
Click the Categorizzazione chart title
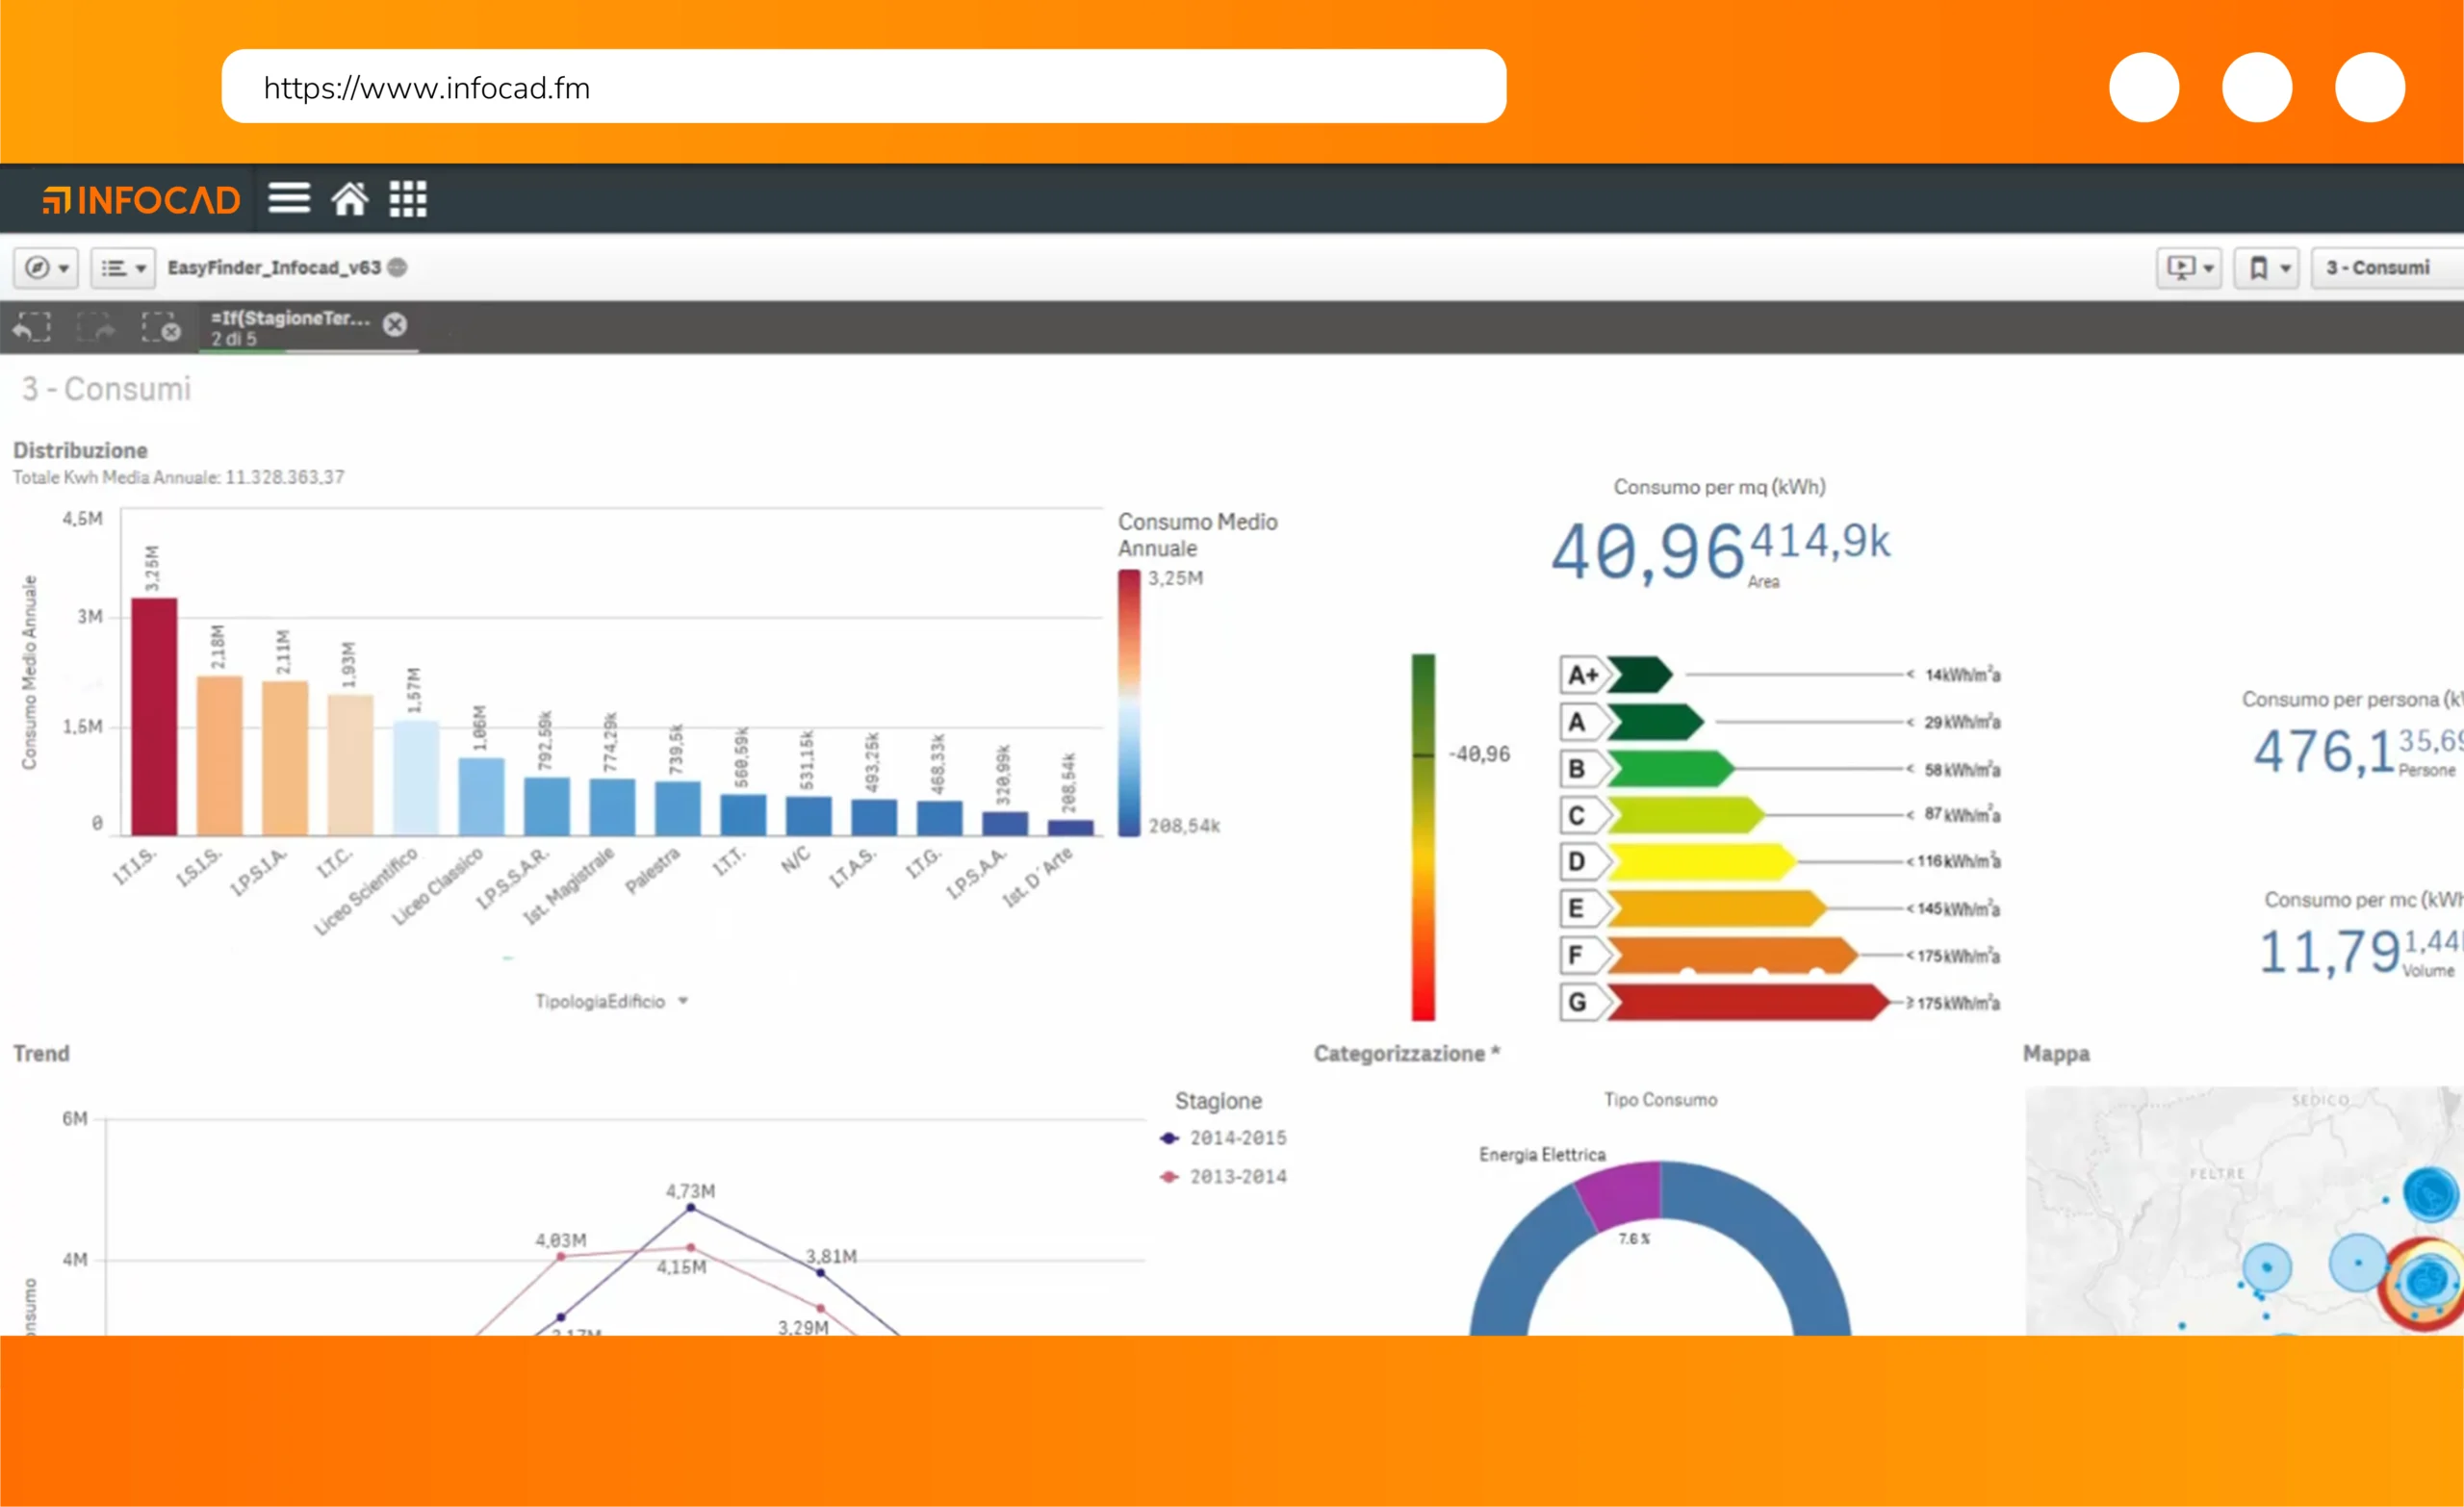click(1406, 1053)
